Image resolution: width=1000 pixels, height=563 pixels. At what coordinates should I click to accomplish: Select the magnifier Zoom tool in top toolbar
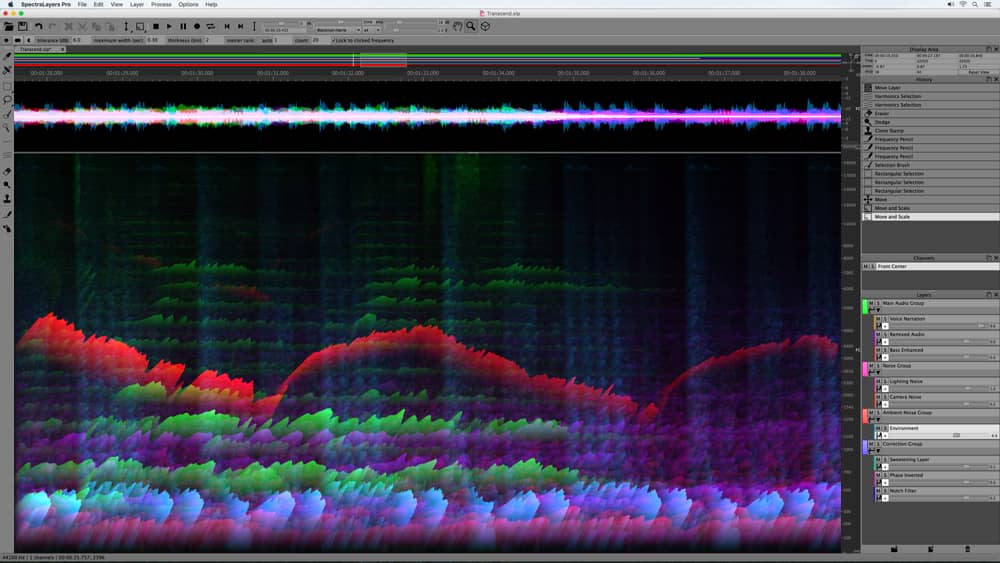pyautogui.click(x=471, y=26)
